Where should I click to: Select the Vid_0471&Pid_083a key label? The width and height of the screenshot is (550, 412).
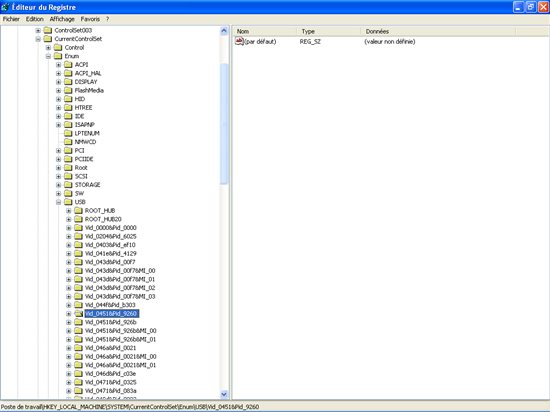click(x=110, y=391)
